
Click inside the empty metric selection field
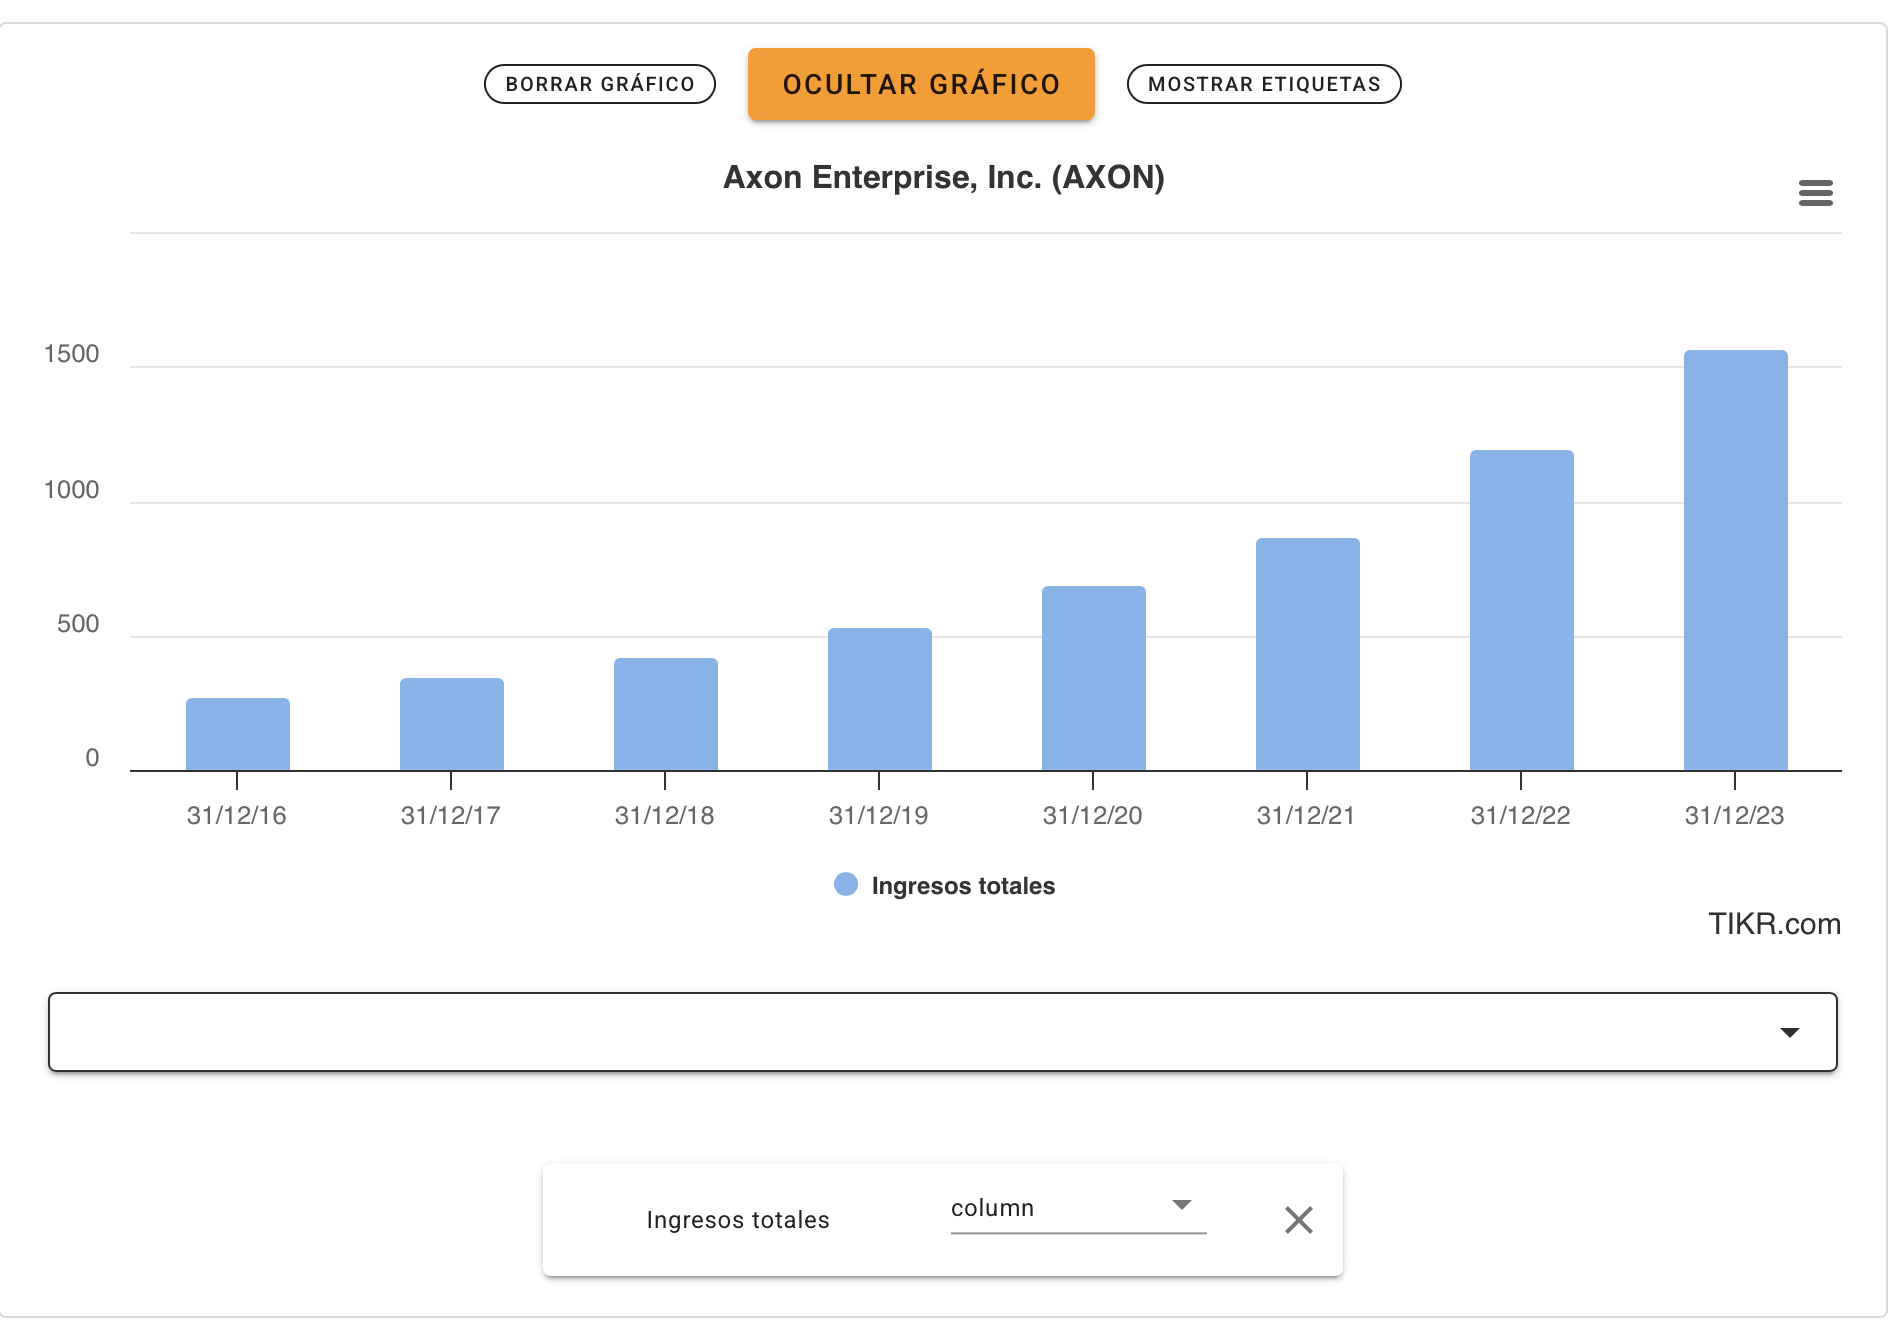click(942, 1032)
